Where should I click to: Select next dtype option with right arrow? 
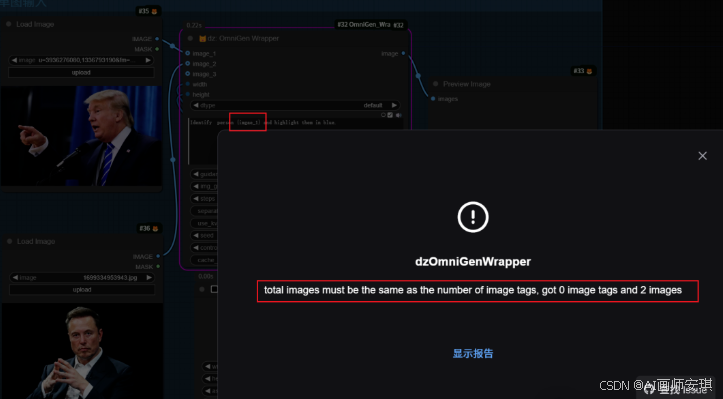[394, 105]
